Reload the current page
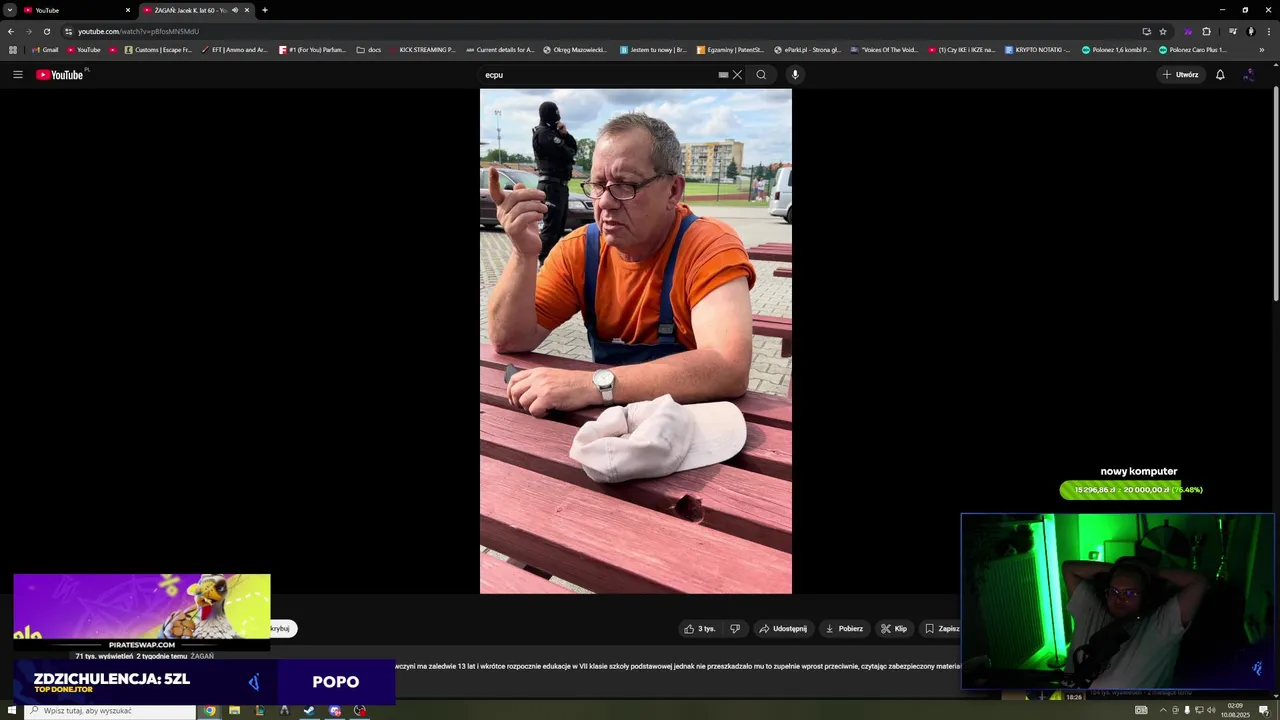1280x720 pixels. click(46, 31)
